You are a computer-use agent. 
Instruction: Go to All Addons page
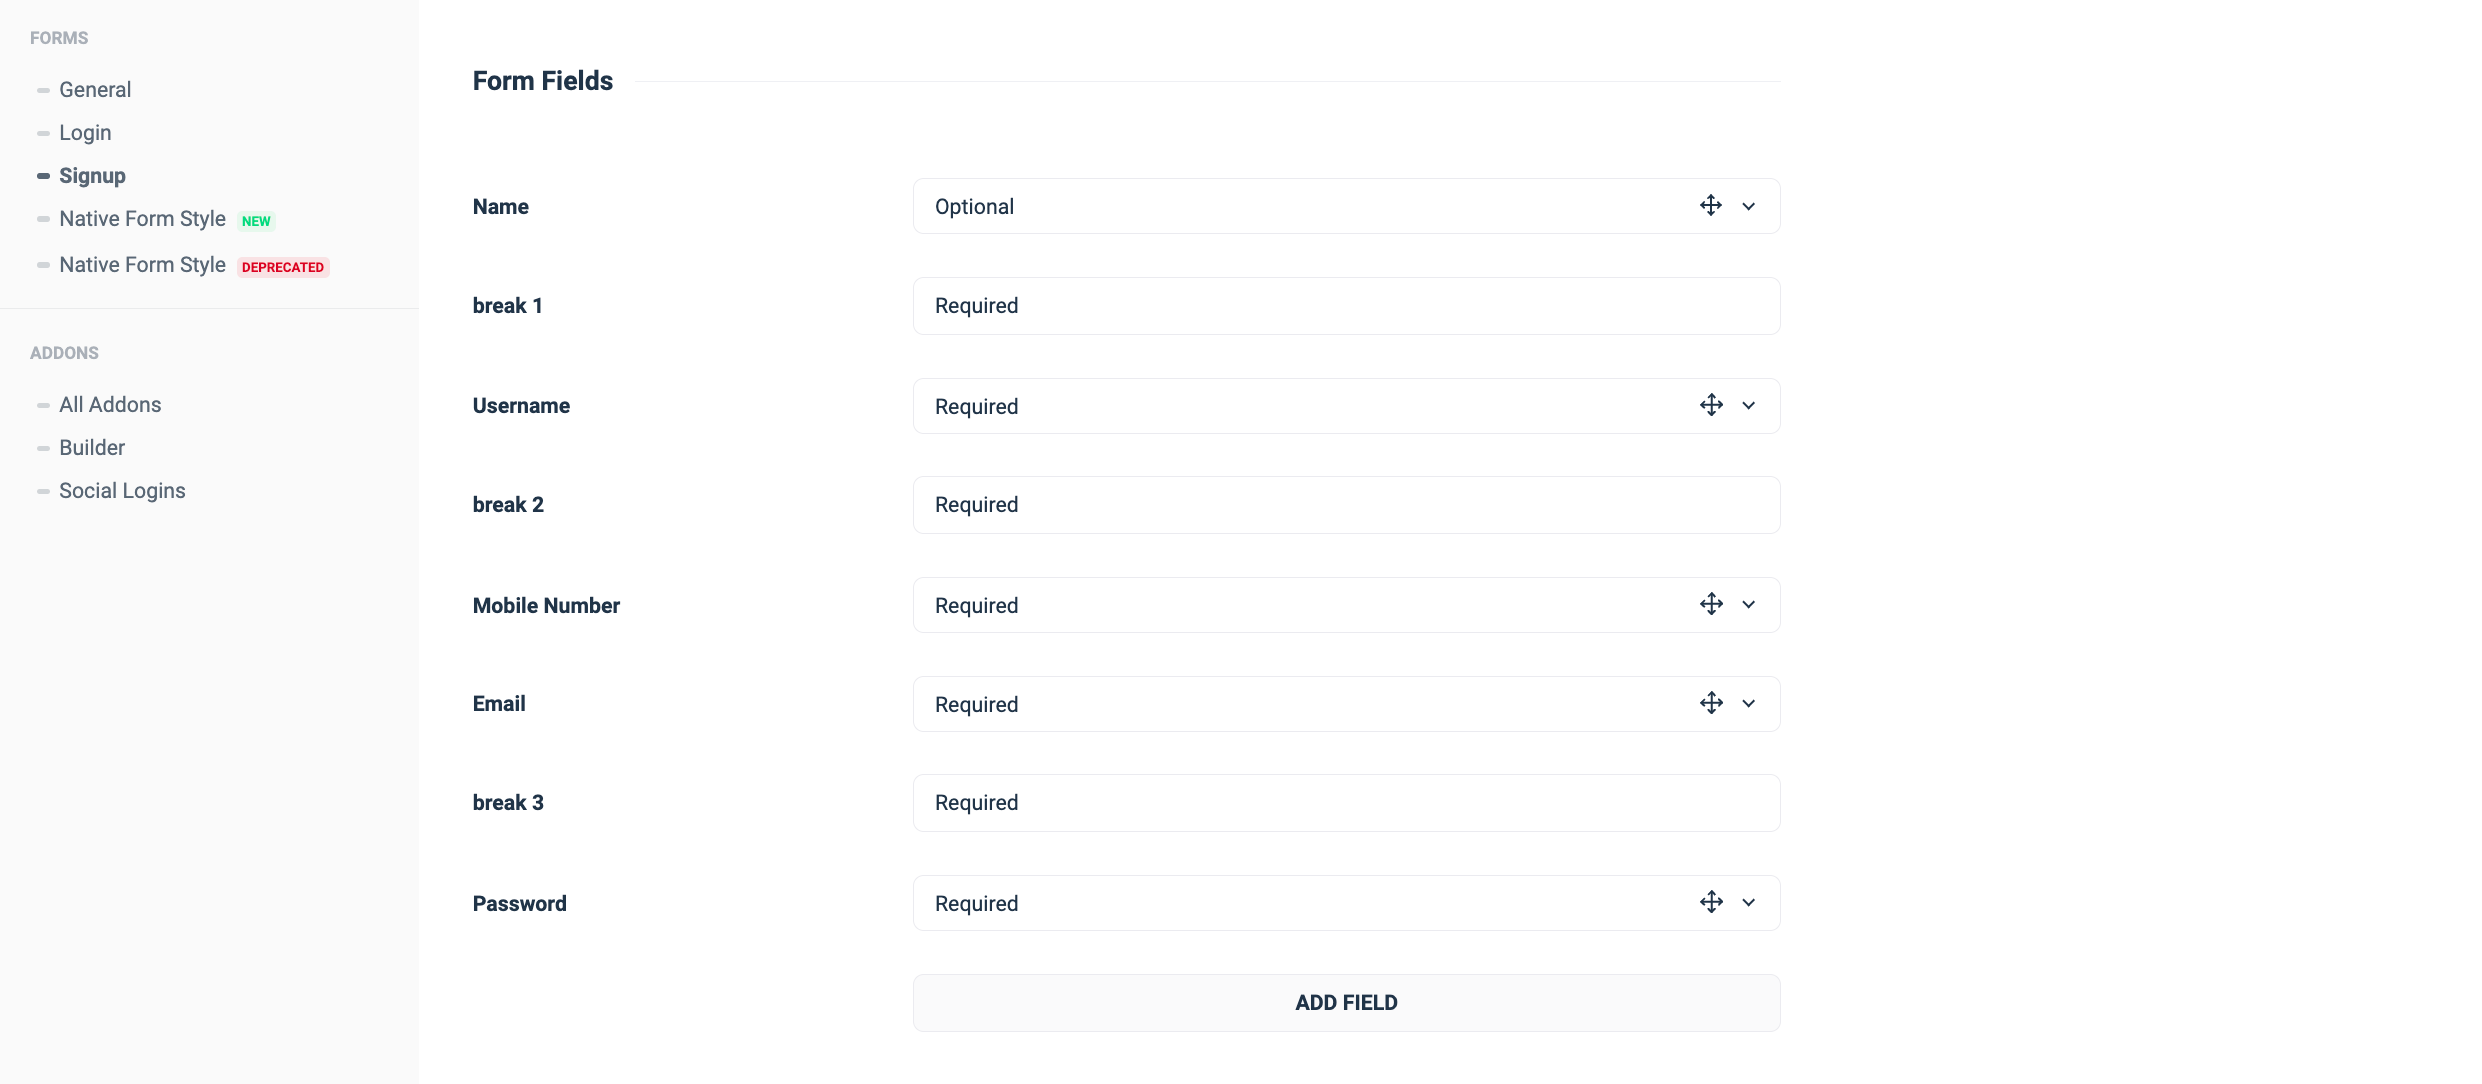click(110, 405)
